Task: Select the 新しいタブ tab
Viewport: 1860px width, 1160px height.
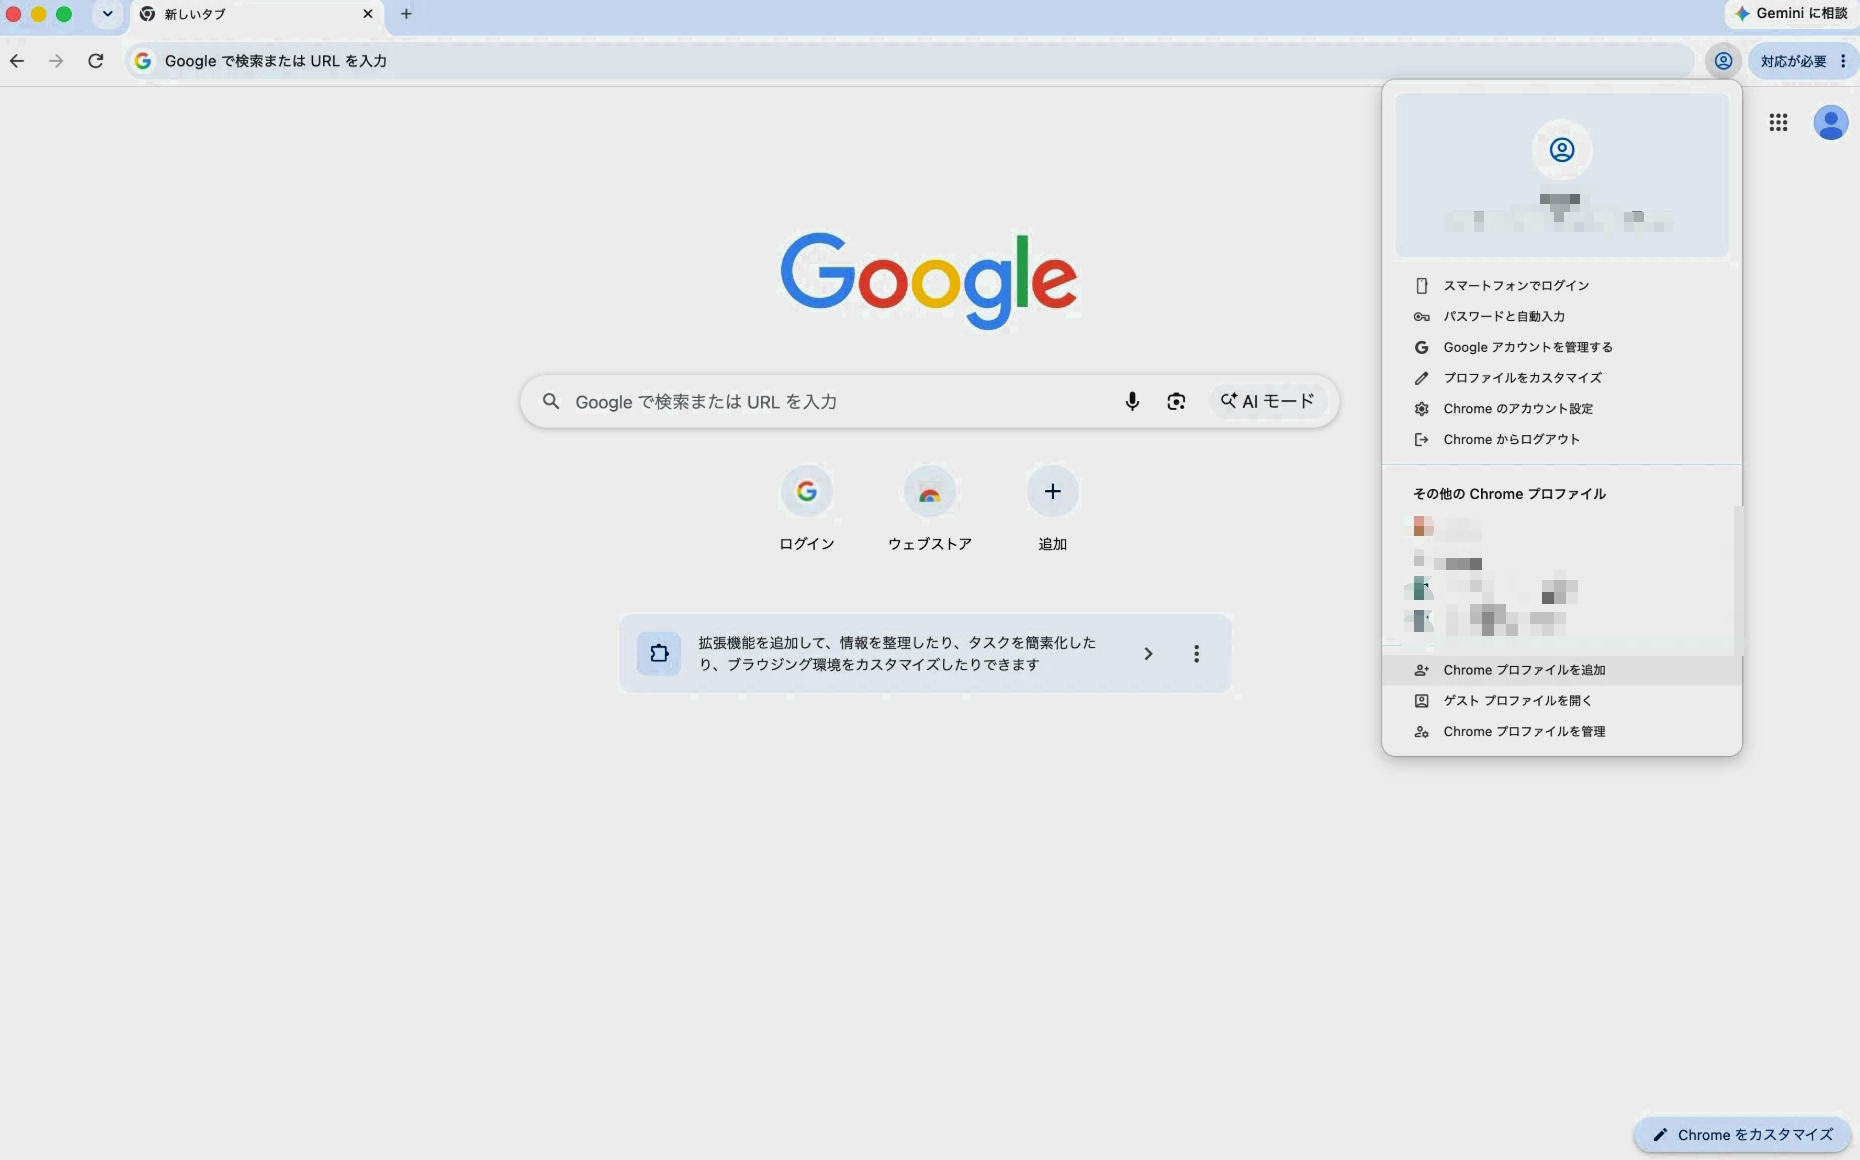Action: pos(257,14)
